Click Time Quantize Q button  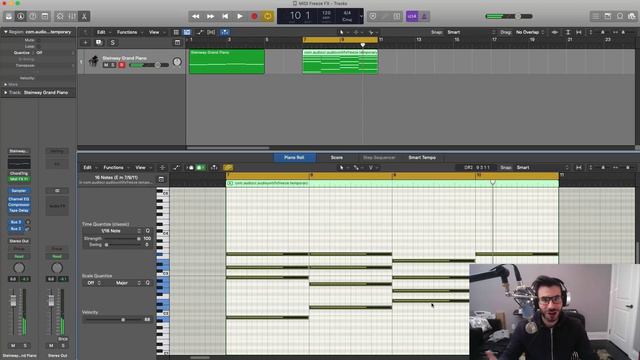(x=148, y=231)
